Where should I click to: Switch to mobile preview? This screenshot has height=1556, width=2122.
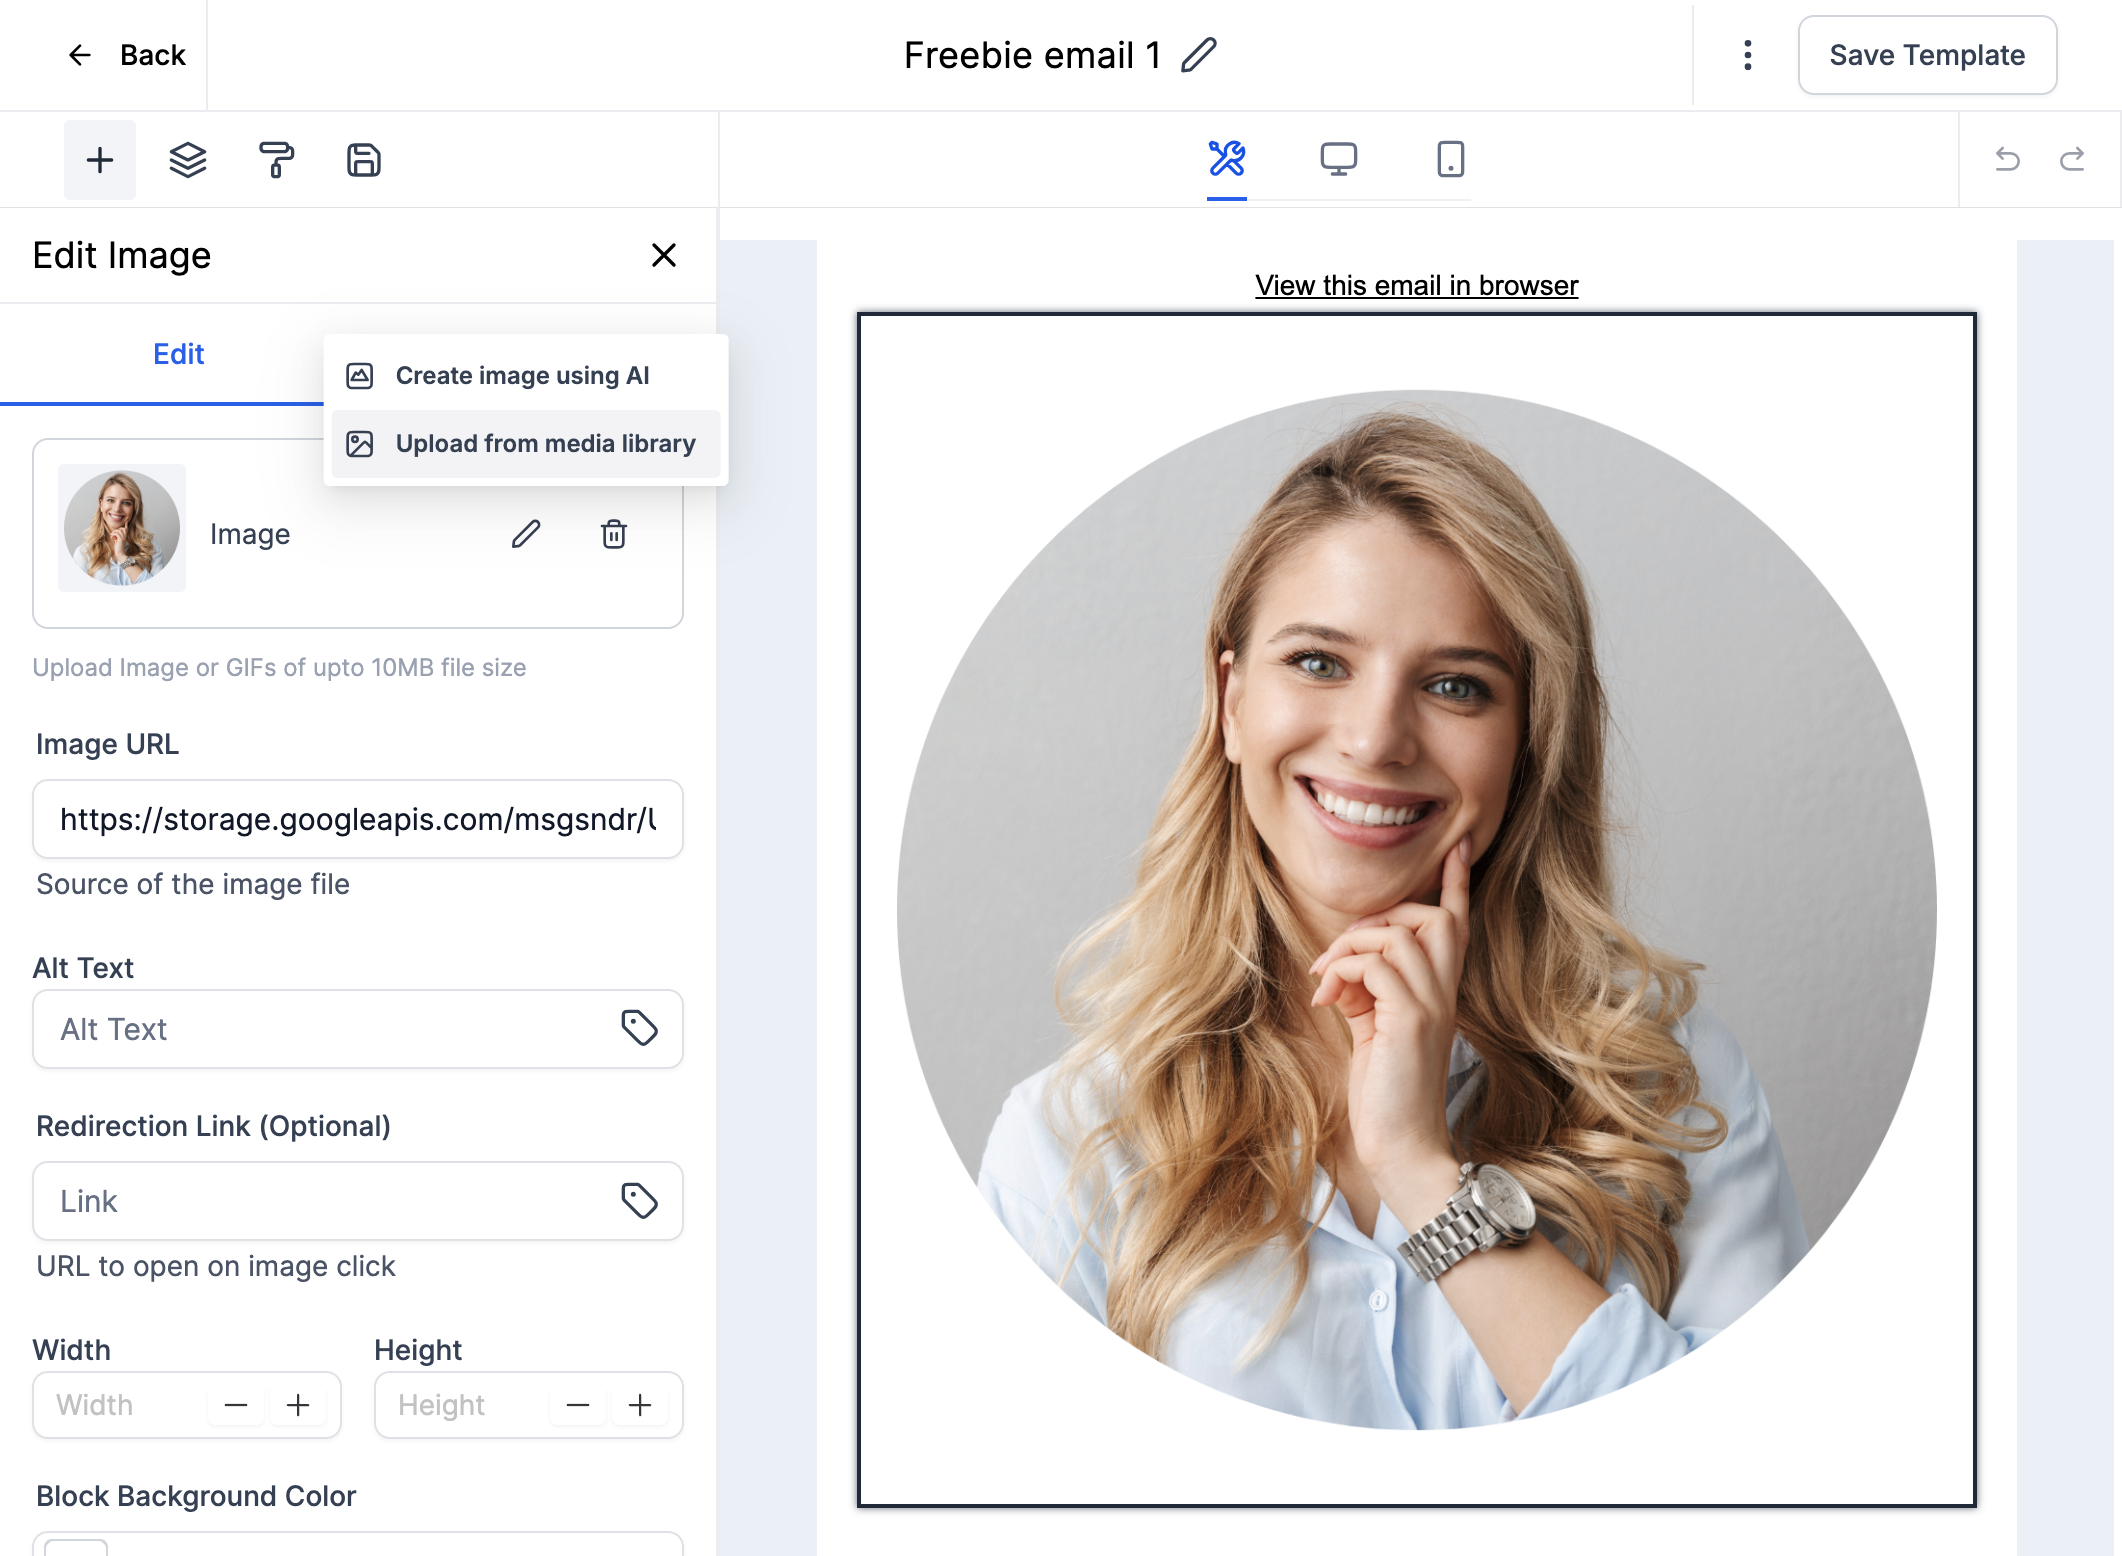[1451, 159]
